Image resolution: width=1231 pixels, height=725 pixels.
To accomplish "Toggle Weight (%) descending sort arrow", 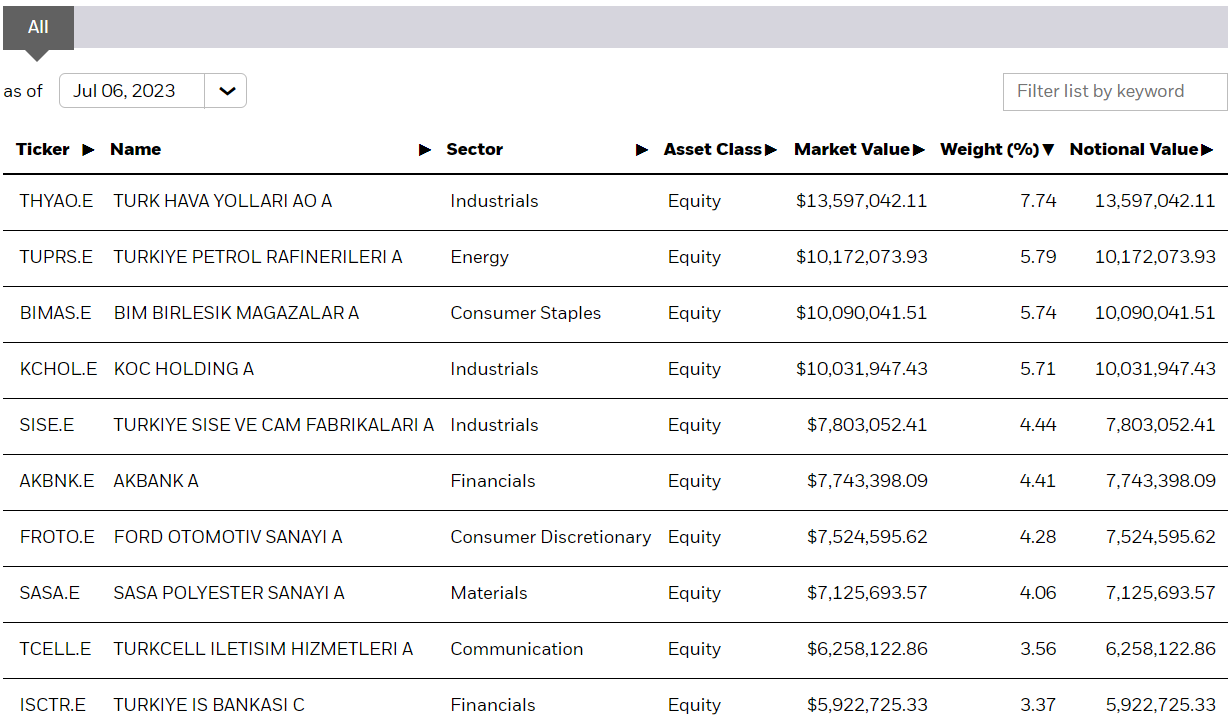I will 1048,150.
